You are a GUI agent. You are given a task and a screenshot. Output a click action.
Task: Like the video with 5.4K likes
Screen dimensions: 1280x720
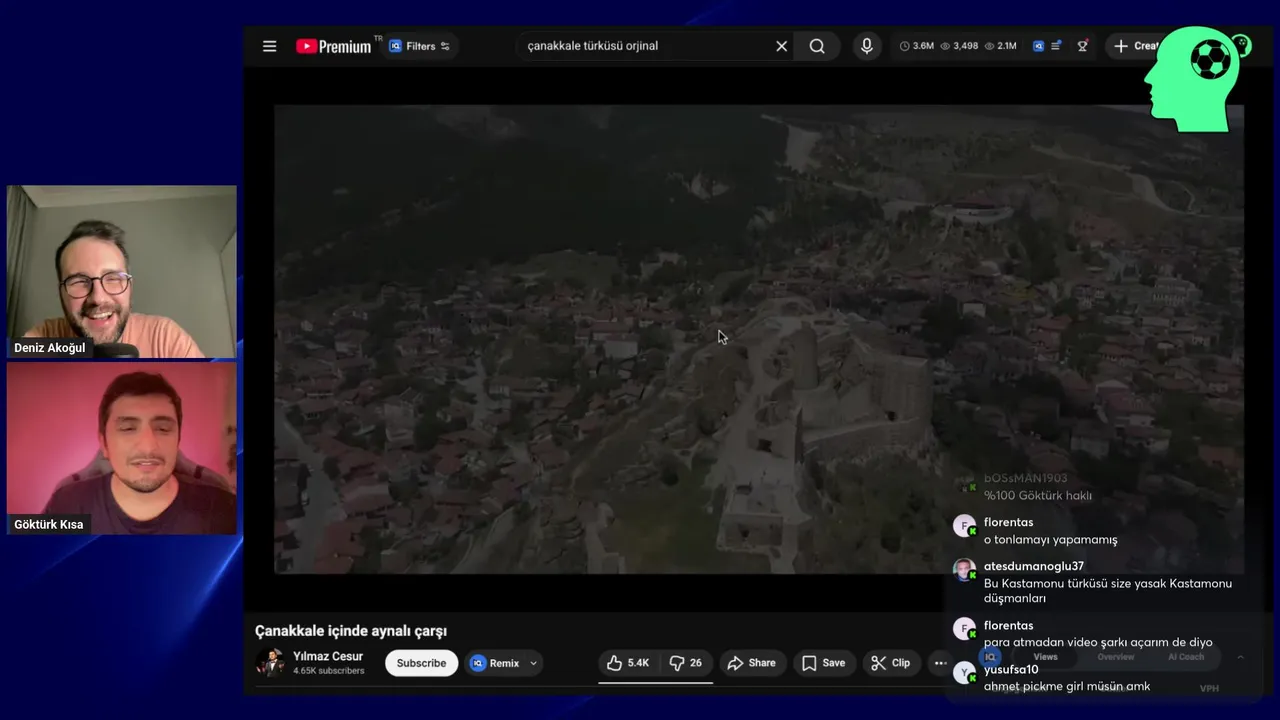coord(628,663)
